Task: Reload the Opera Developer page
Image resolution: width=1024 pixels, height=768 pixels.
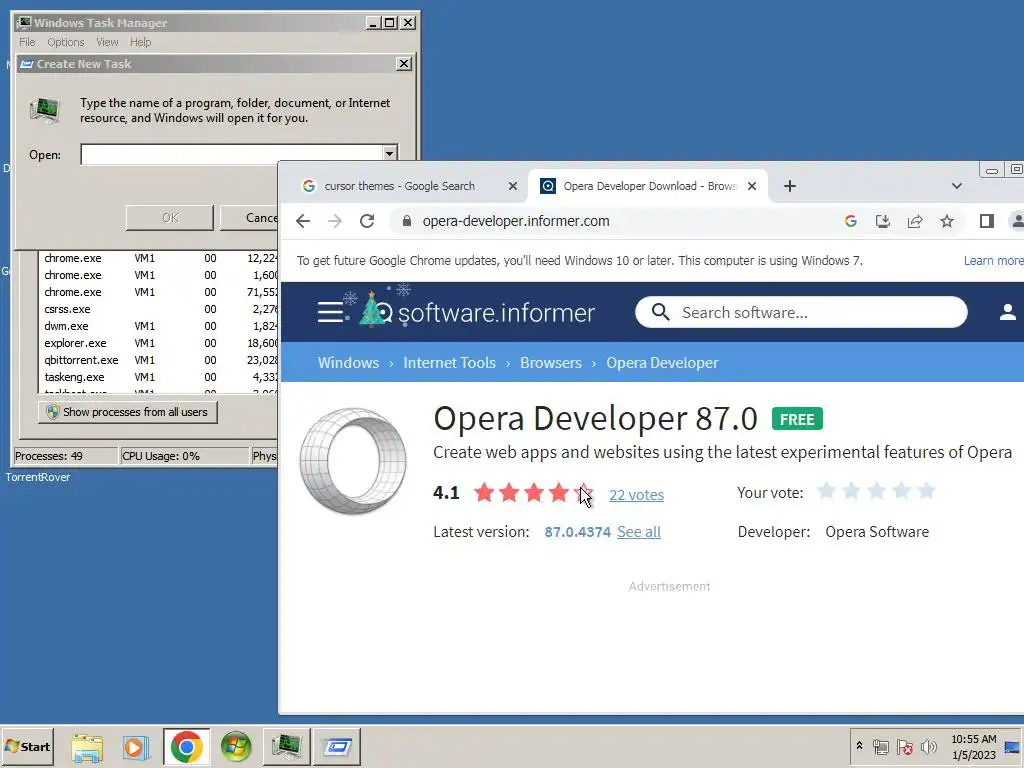Action: click(367, 221)
